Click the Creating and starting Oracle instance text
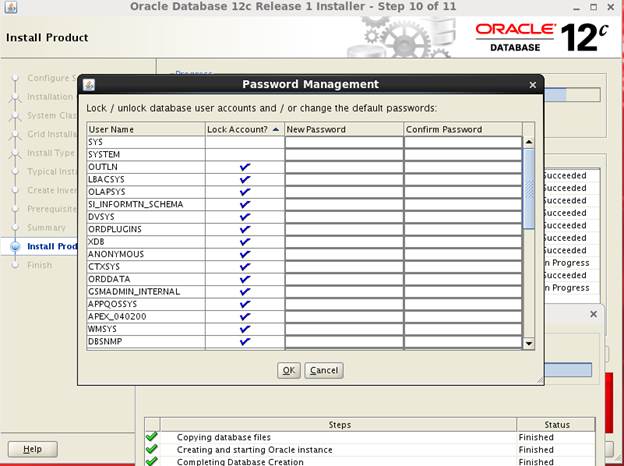 point(254,449)
